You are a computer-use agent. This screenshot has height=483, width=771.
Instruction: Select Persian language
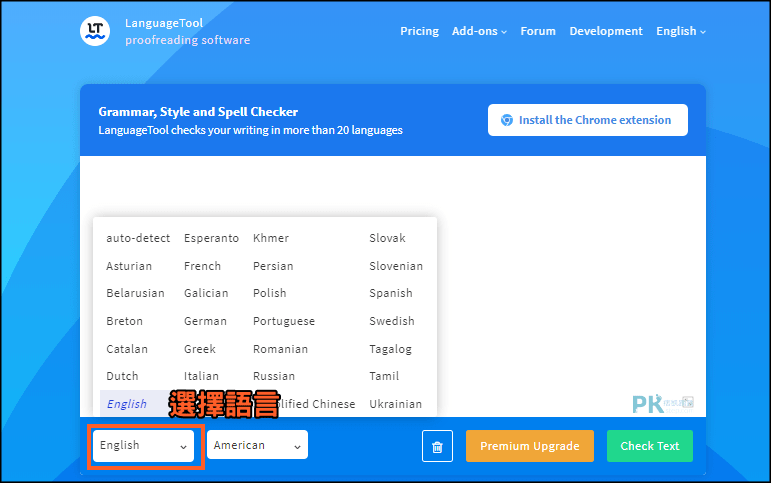coord(273,266)
